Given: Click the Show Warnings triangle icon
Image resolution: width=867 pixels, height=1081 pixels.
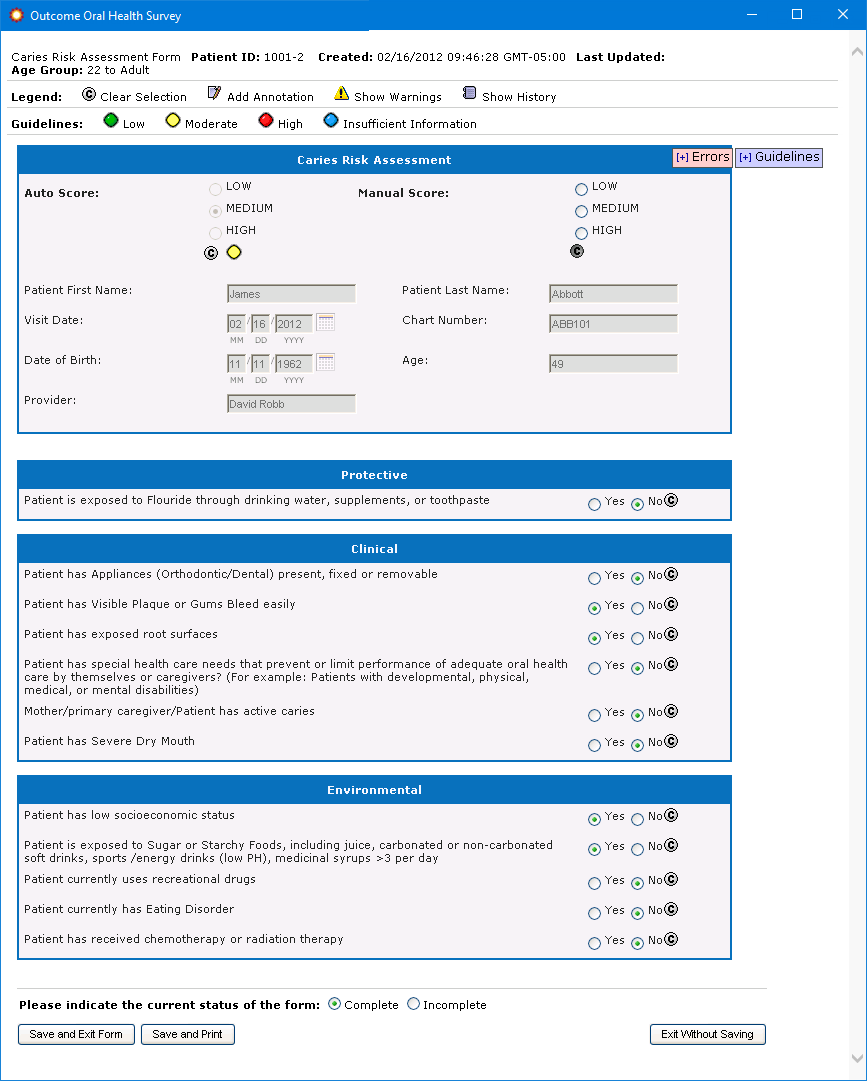Looking at the screenshot, I should pos(341,93).
